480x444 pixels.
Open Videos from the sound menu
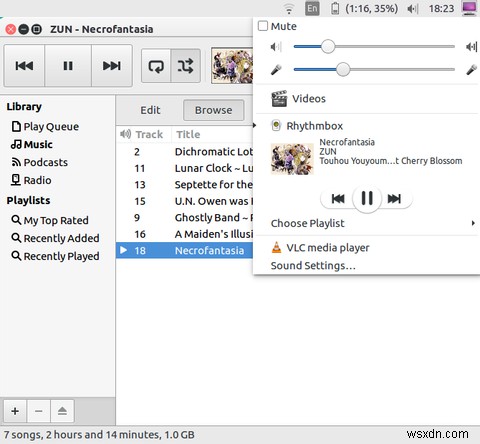pyautogui.click(x=366, y=99)
